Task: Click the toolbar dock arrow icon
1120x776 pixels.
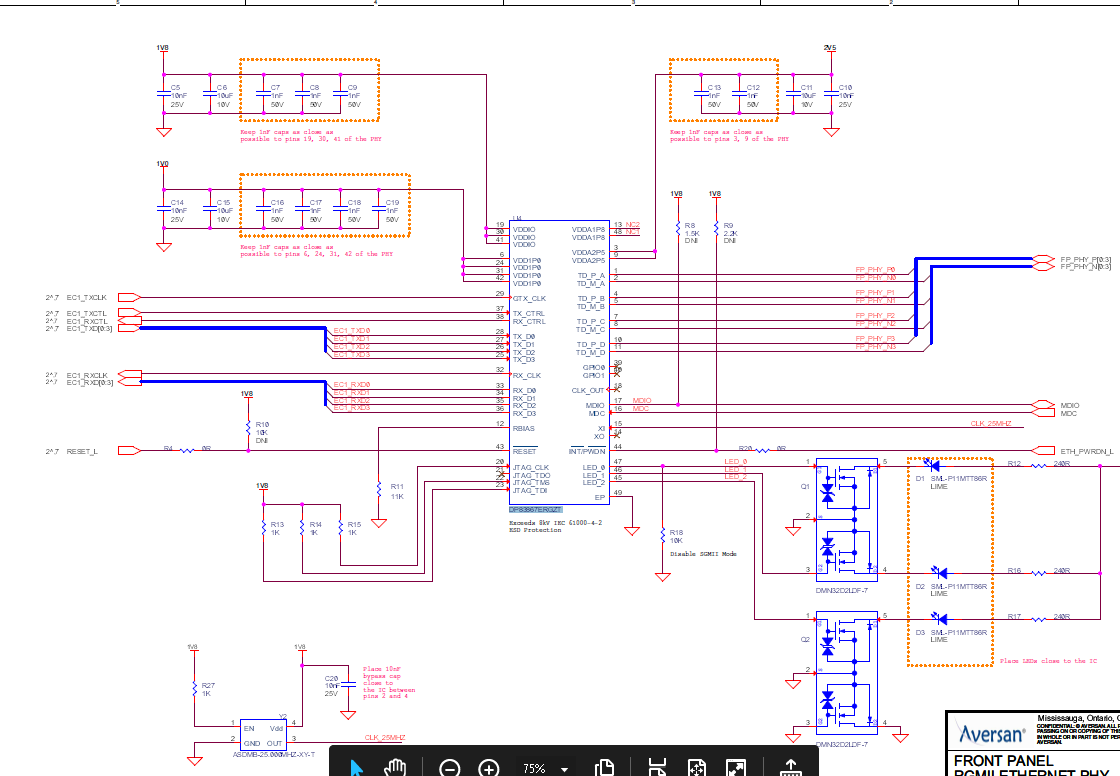Action: click(x=791, y=768)
